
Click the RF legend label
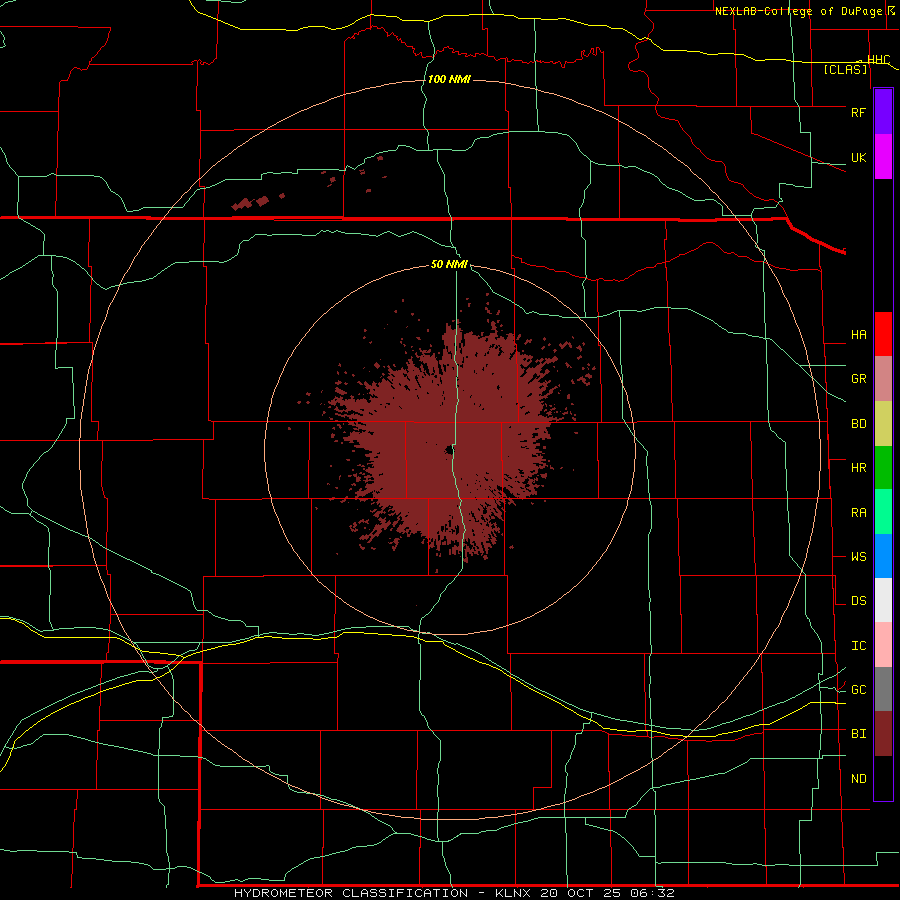858,112
